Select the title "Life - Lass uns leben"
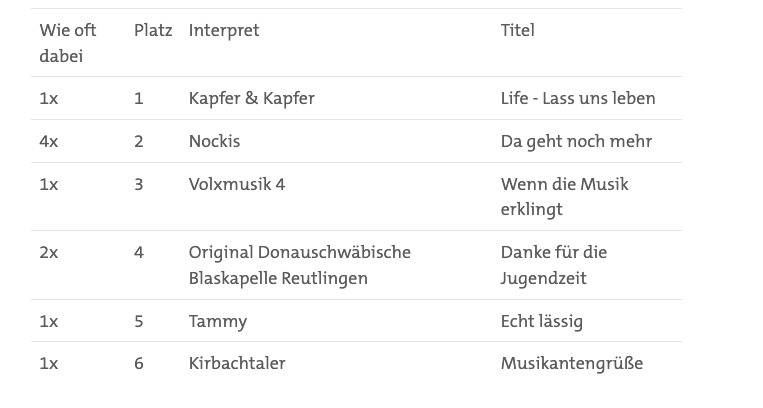The width and height of the screenshot is (763, 408). (577, 98)
